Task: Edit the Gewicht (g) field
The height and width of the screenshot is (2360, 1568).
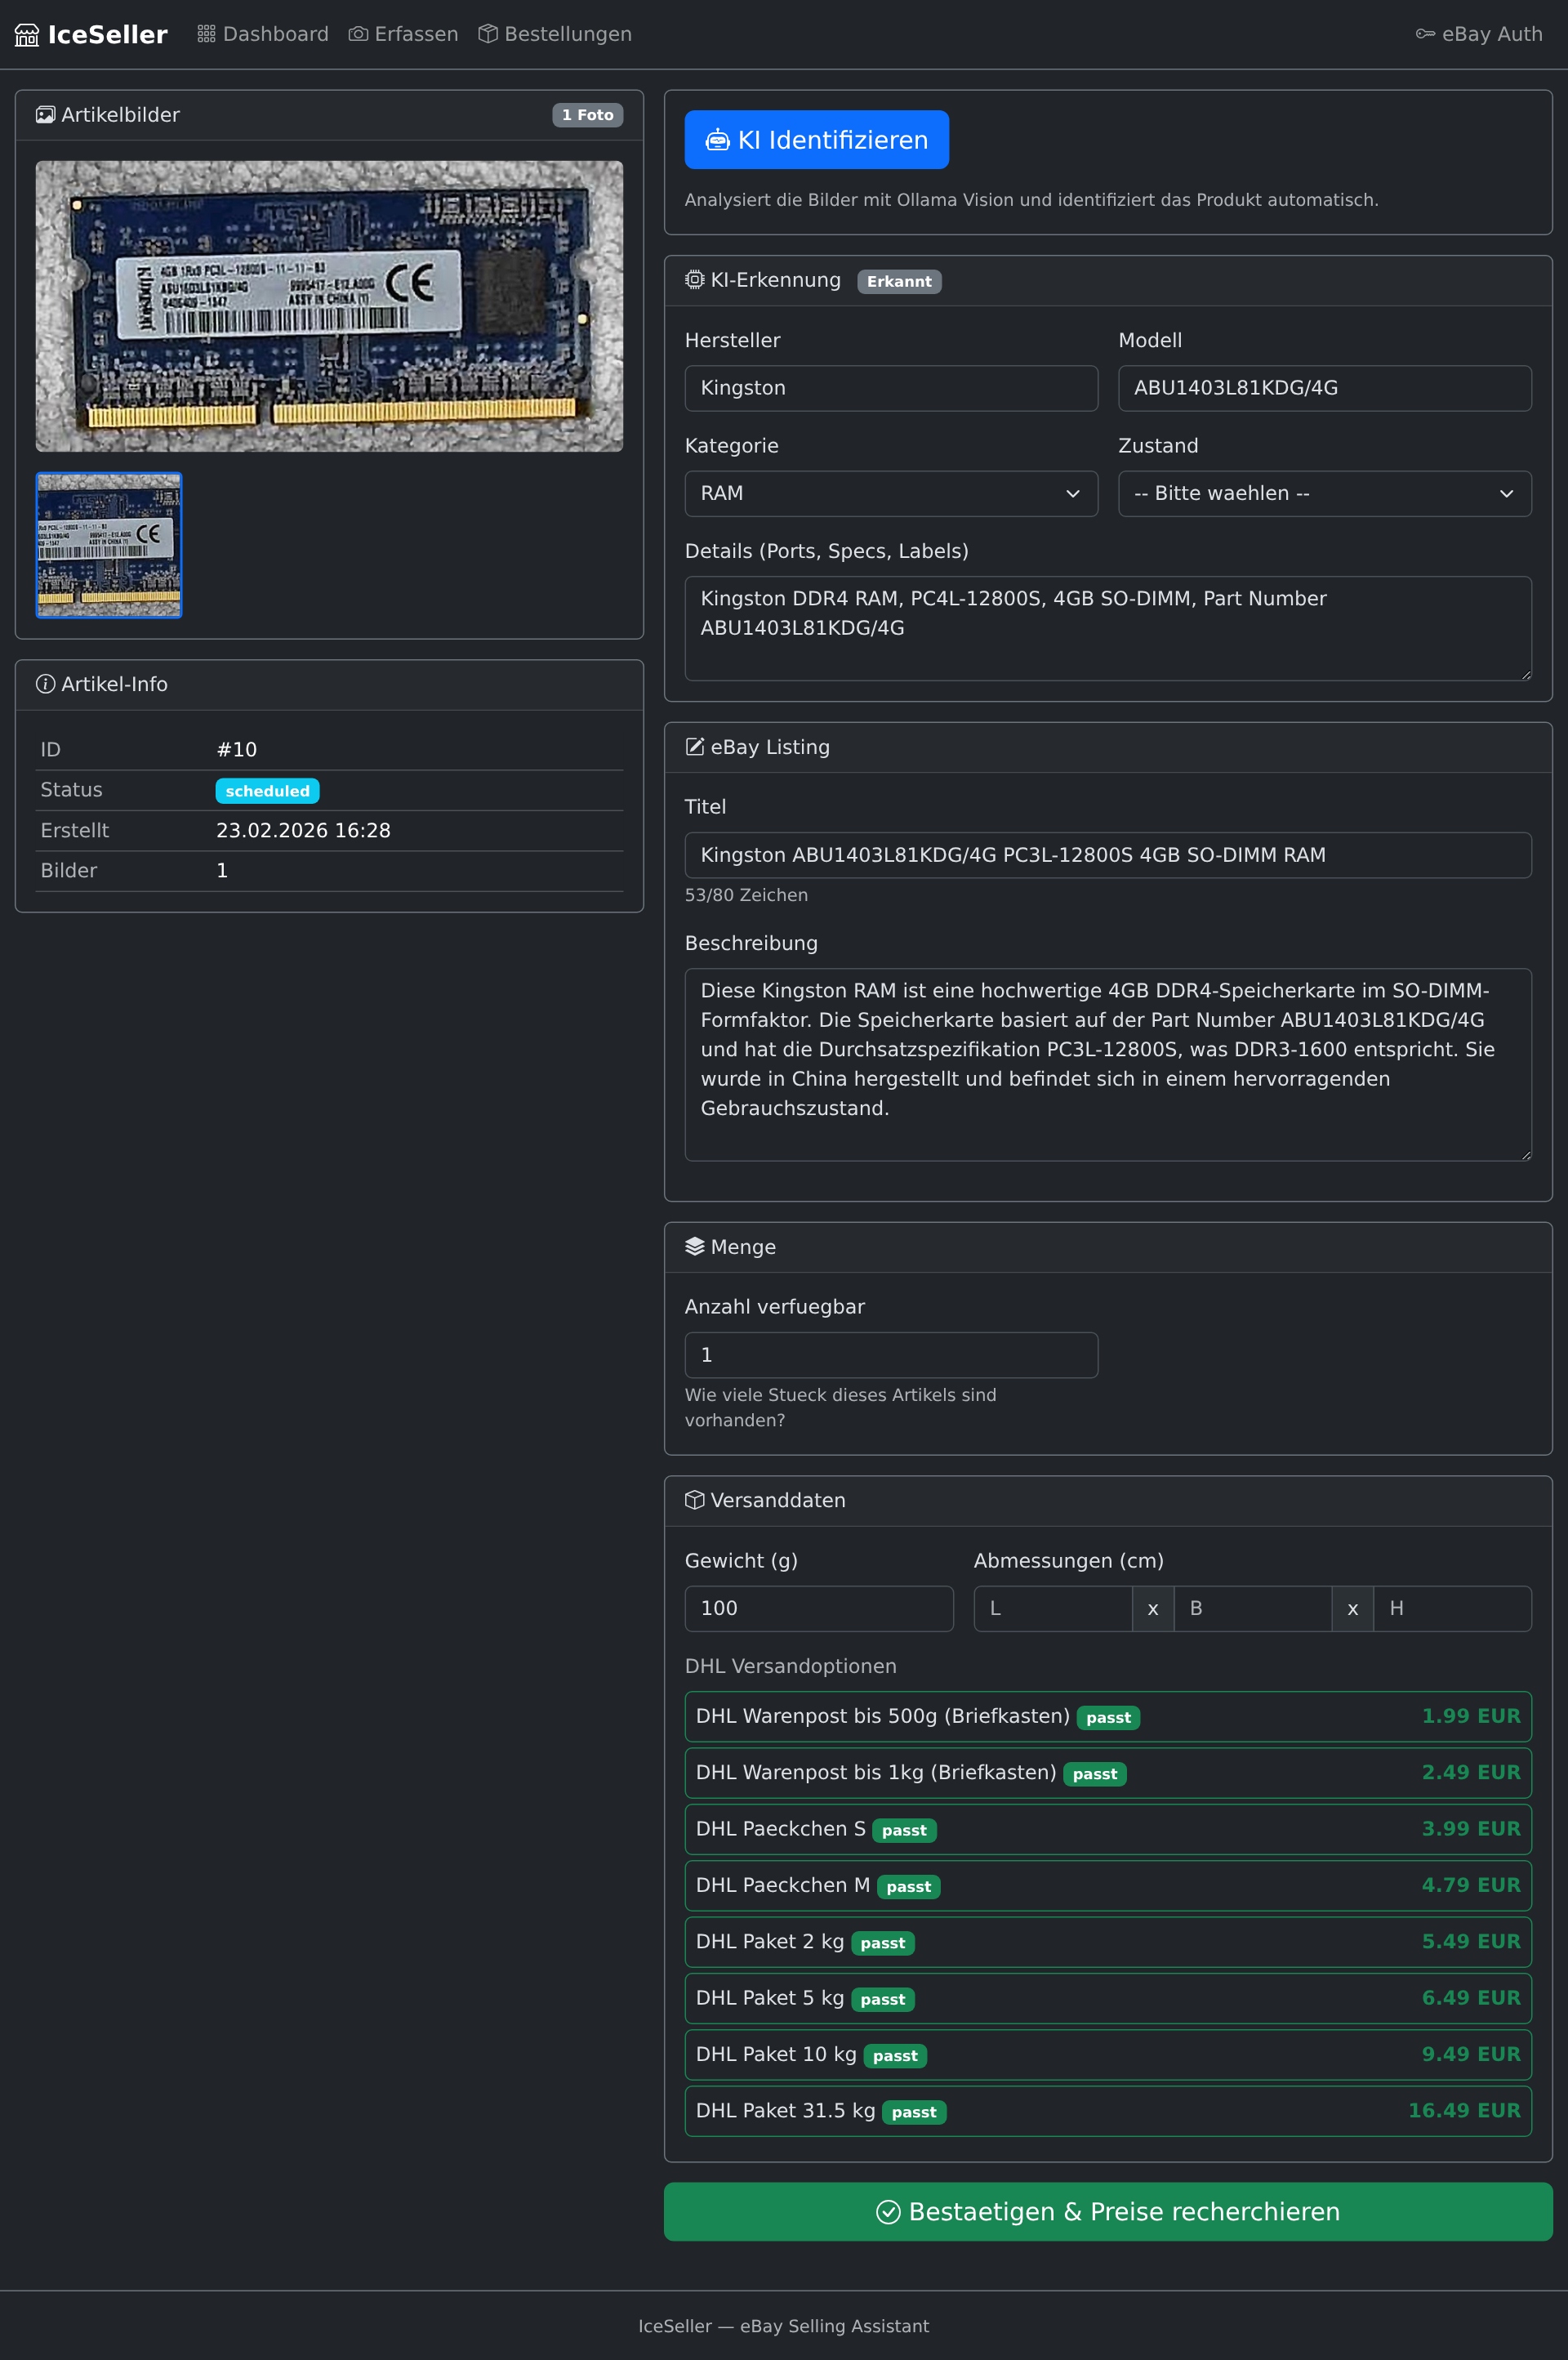Action: (x=819, y=1608)
